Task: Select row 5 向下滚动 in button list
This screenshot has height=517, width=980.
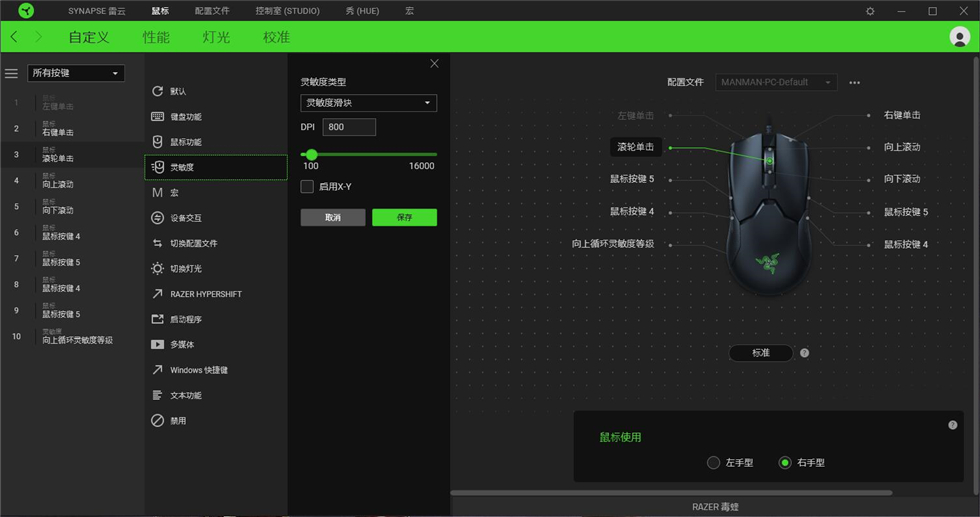Action: pos(72,206)
